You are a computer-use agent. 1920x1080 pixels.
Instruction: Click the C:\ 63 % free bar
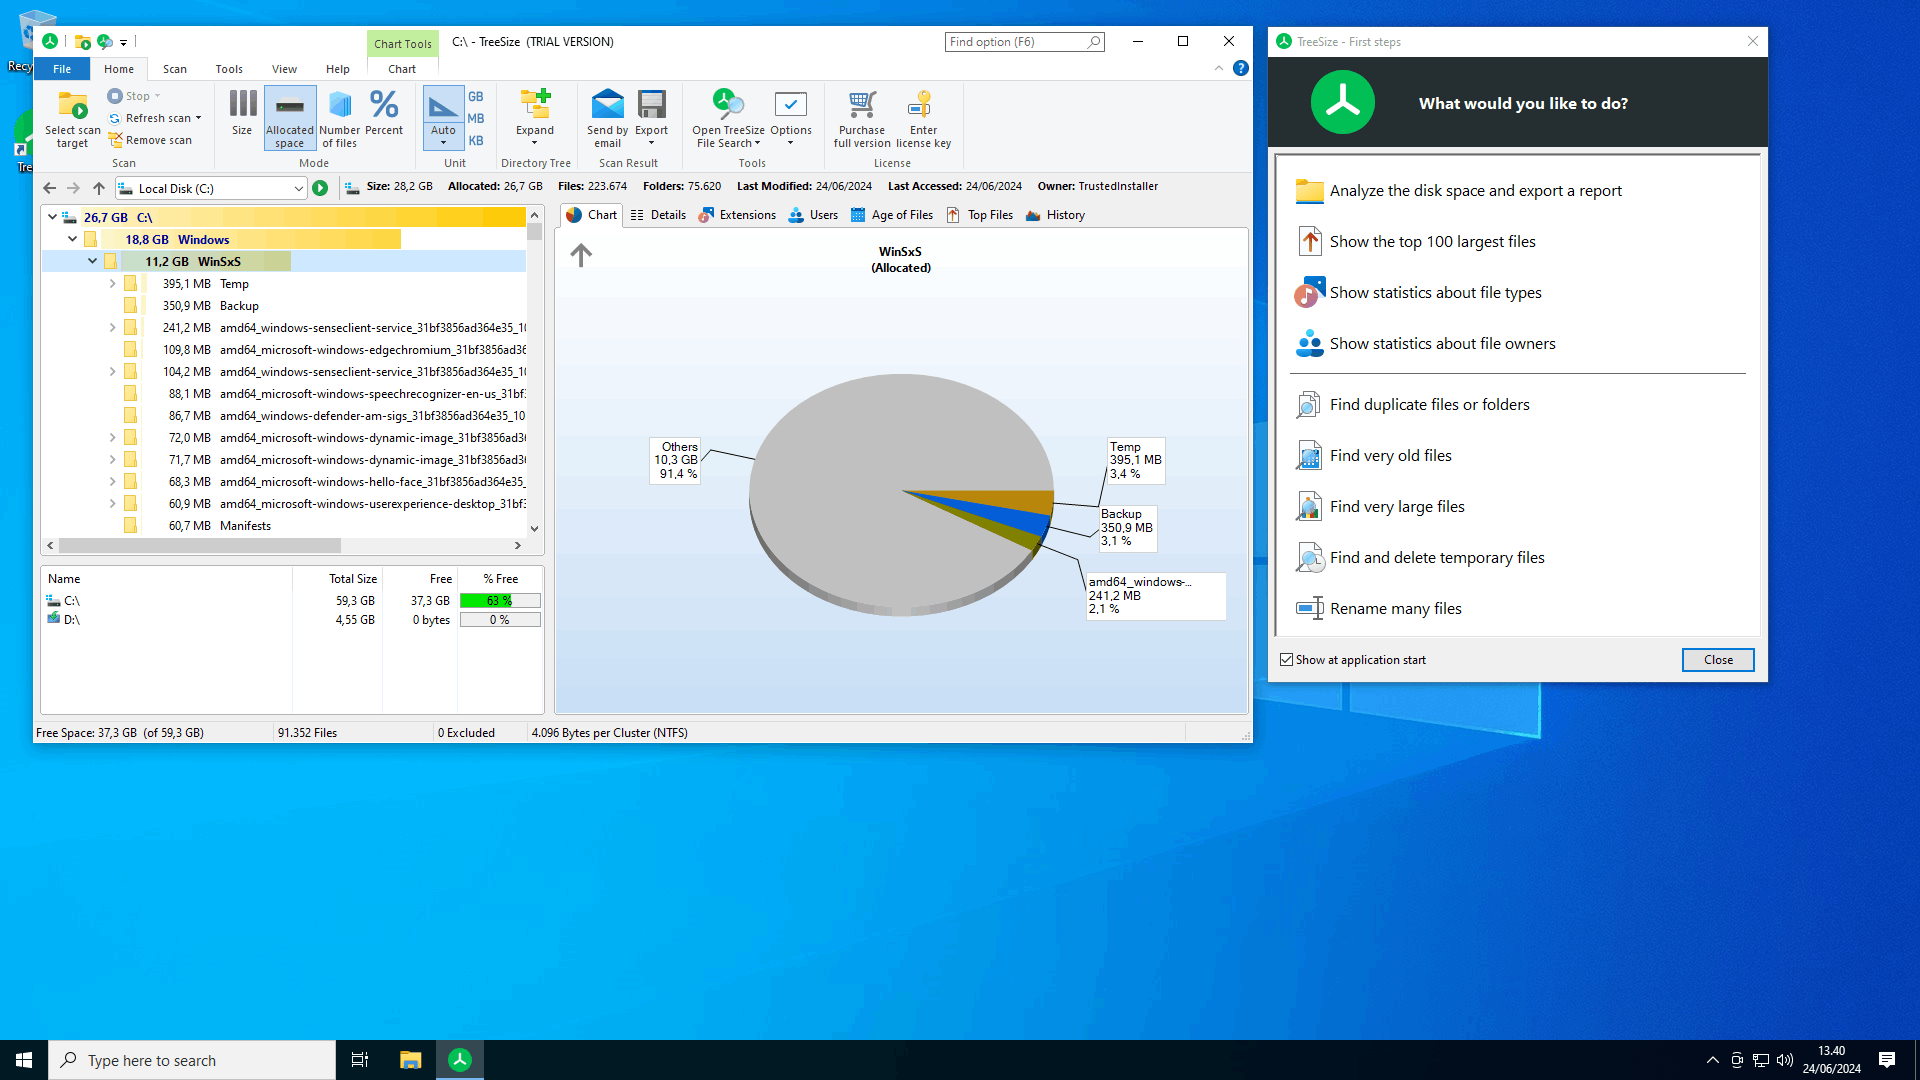point(500,601)
